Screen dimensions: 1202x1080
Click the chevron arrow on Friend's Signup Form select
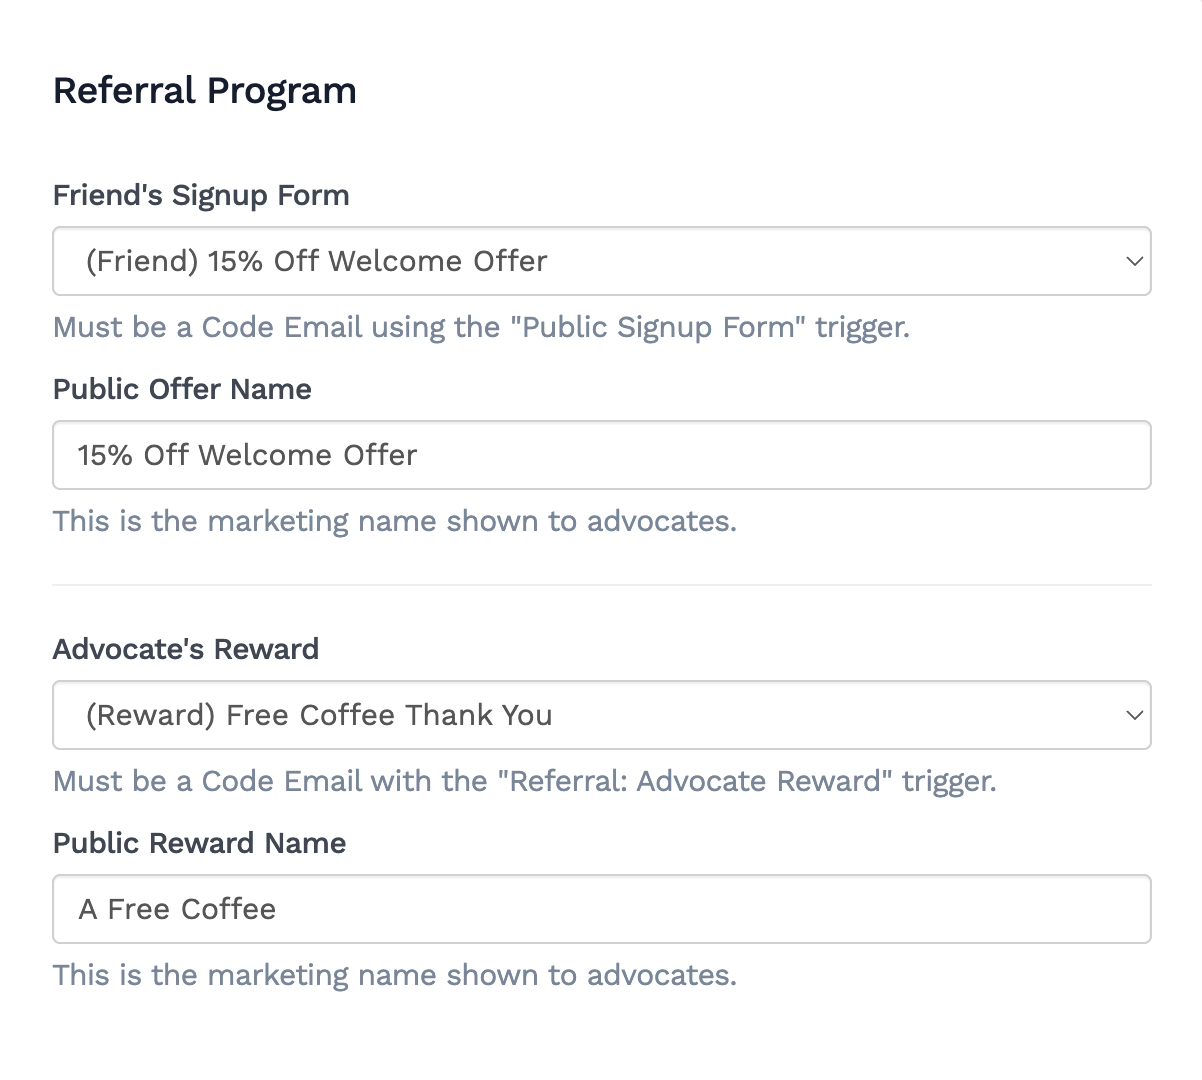[1134, 261]
